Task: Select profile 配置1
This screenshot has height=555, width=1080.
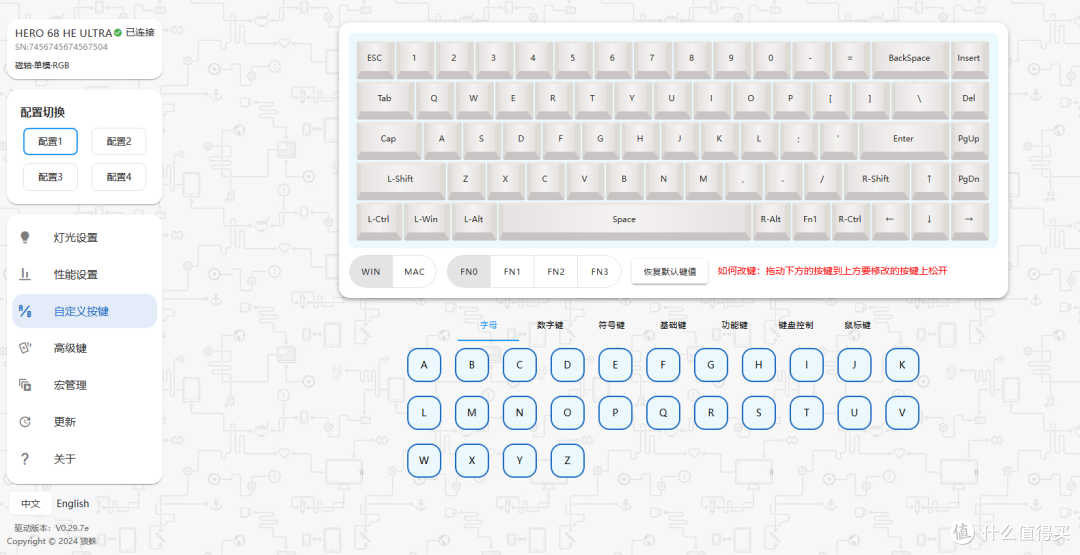Action: 50,141
